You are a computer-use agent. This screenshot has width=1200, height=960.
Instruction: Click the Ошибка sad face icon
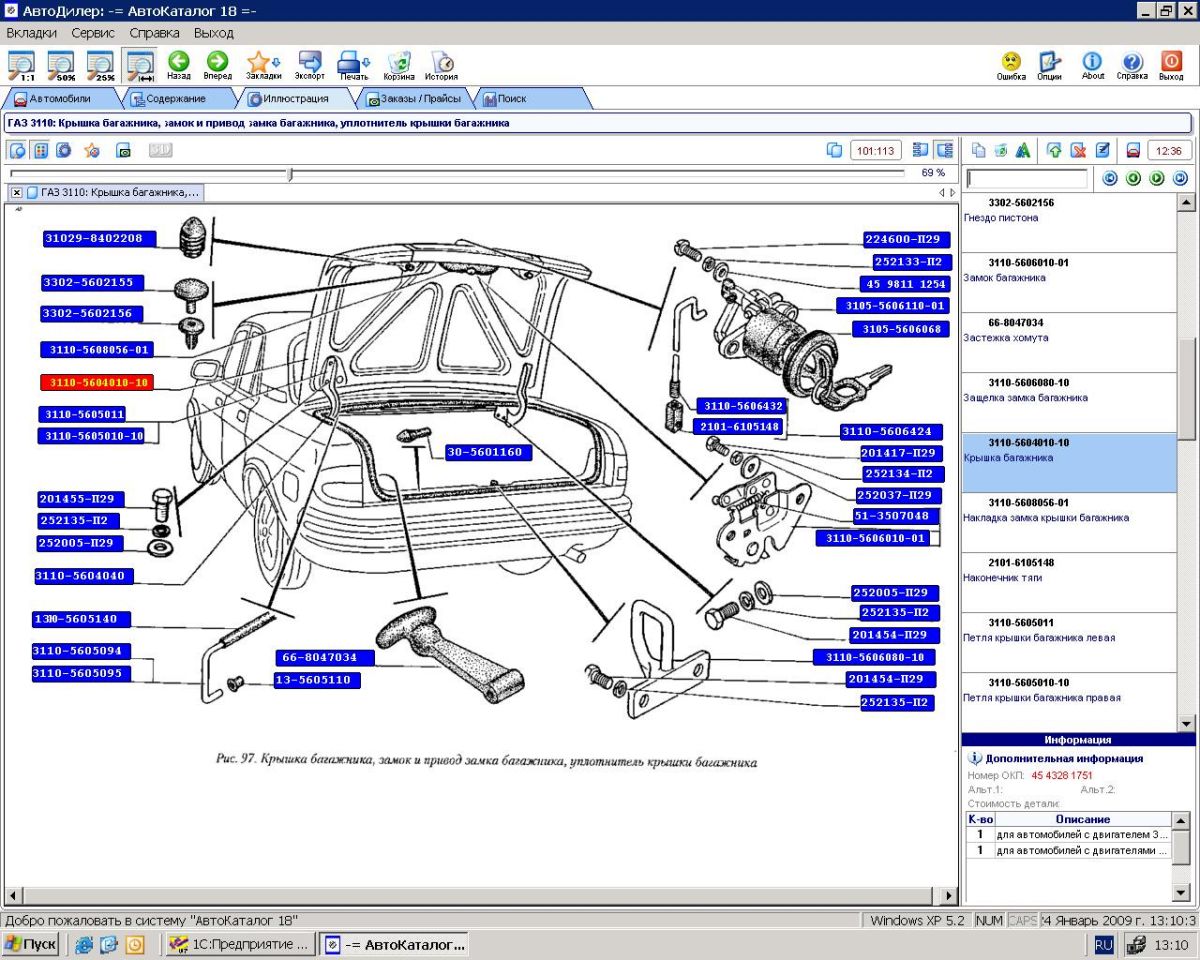1011,62
